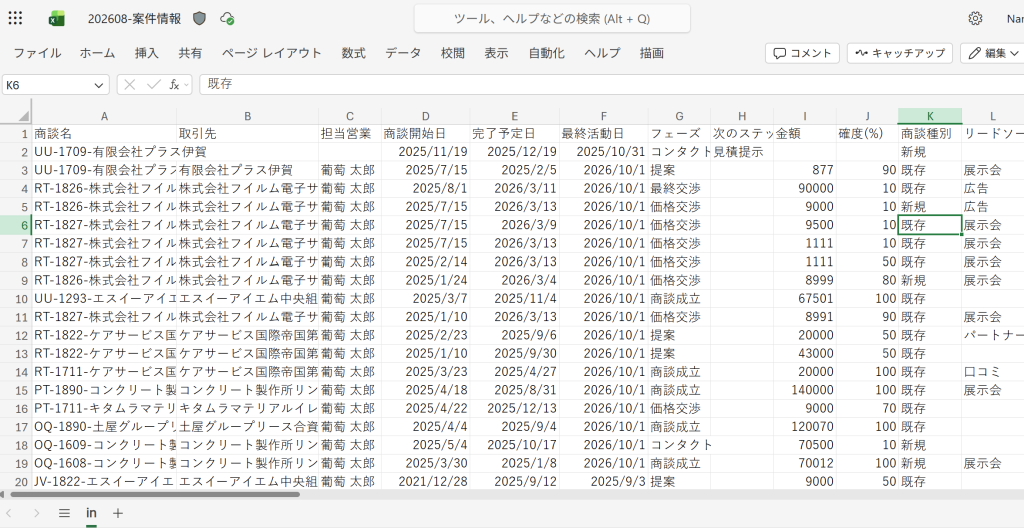The width and height of the screenshot is (1024, 528).
Task: Click the 商談開始日 header cell
Action: click(426, 134)
